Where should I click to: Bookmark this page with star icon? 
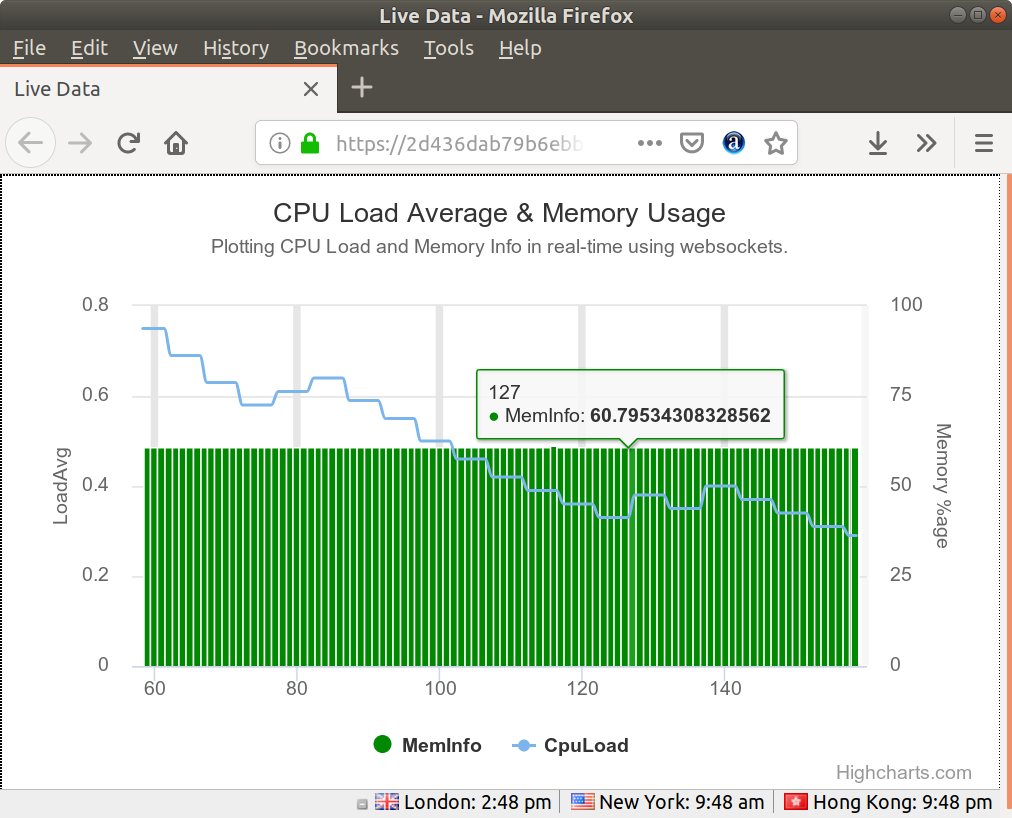[776, 144]
